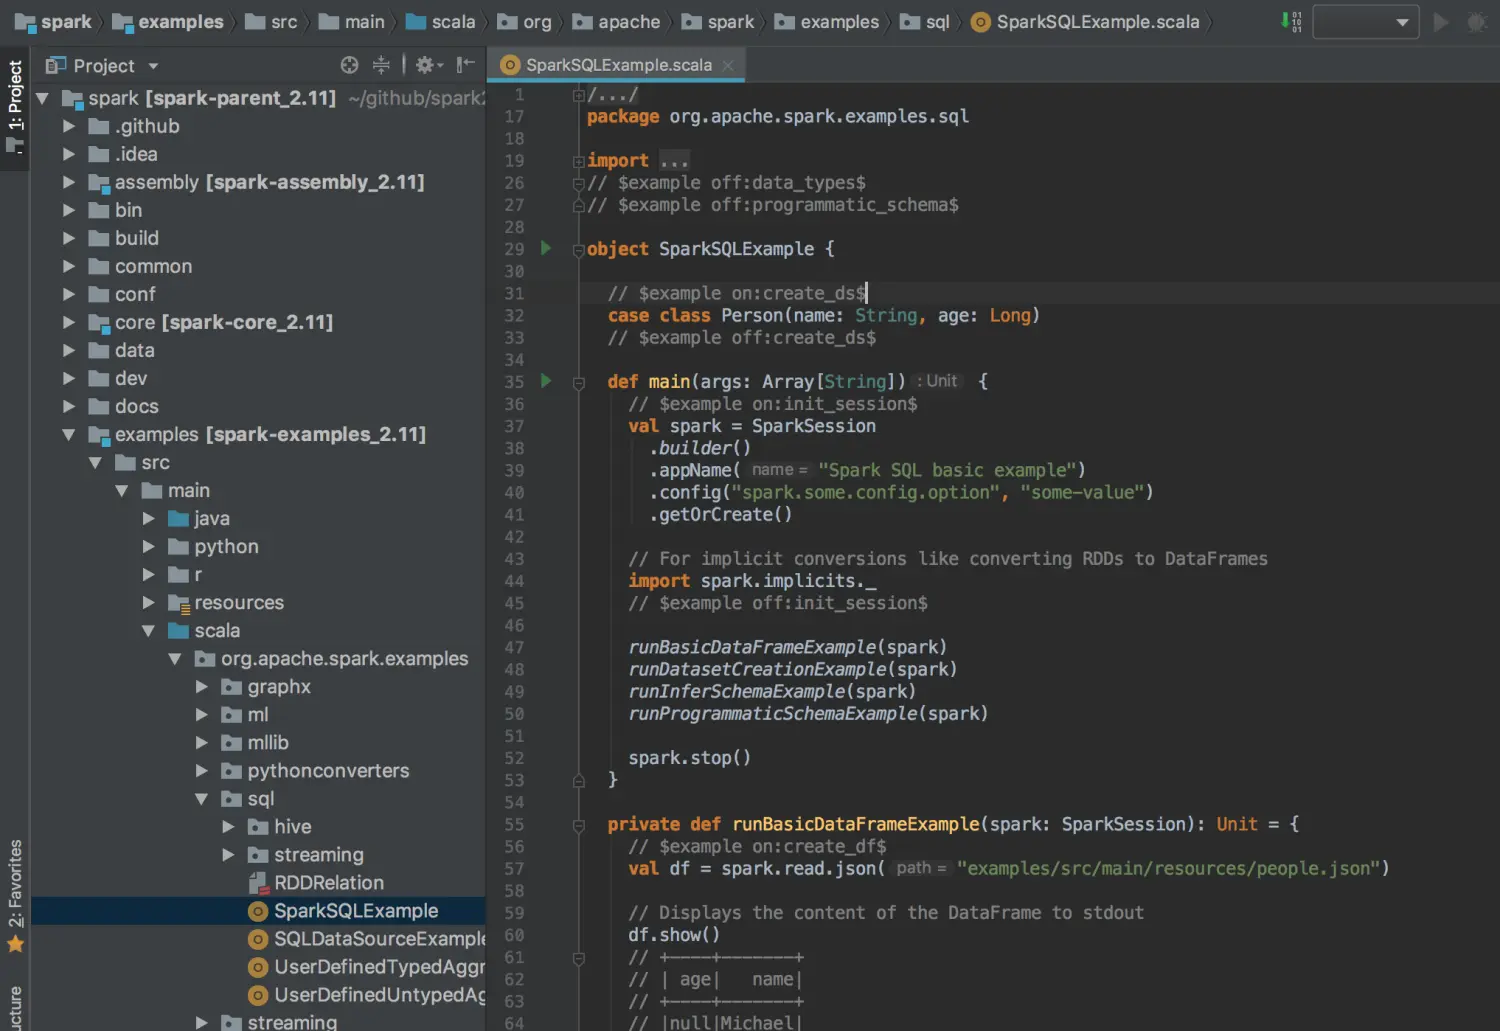Hide the Project panel with the hide icon
Image resolution: width=1500 pixels, height=1031 pixels.
pyautogui.click(x=465, y=65)
